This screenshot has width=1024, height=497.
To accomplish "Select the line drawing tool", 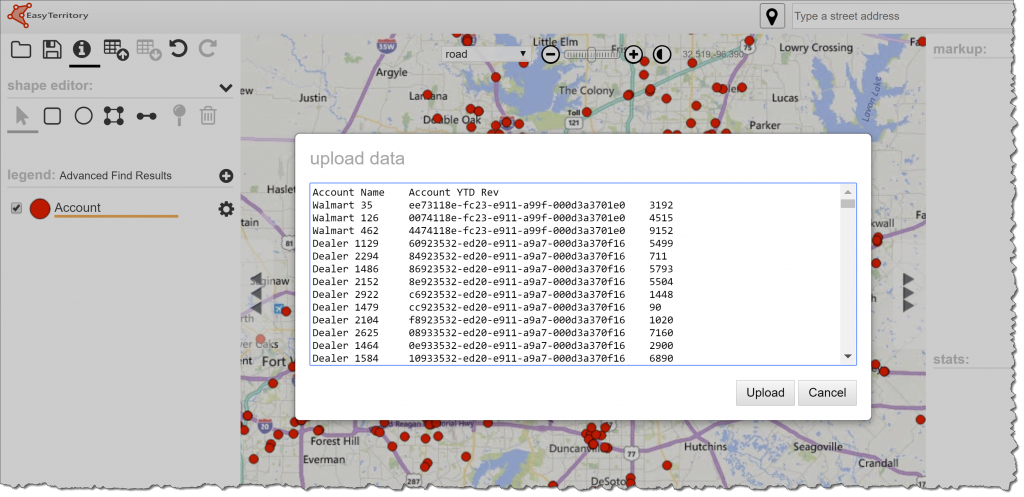I will 146,116.
